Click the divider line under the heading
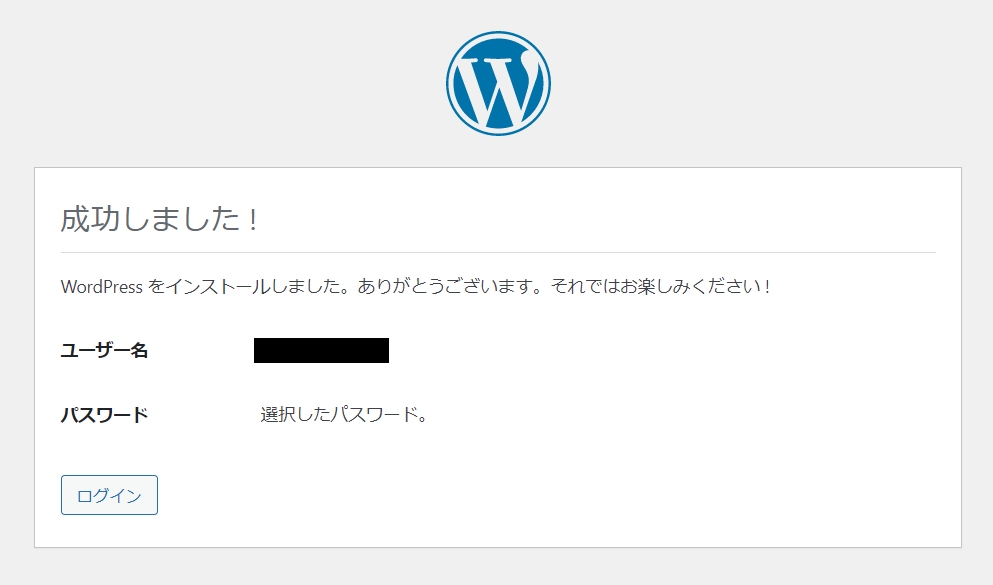 coord(498,253)
